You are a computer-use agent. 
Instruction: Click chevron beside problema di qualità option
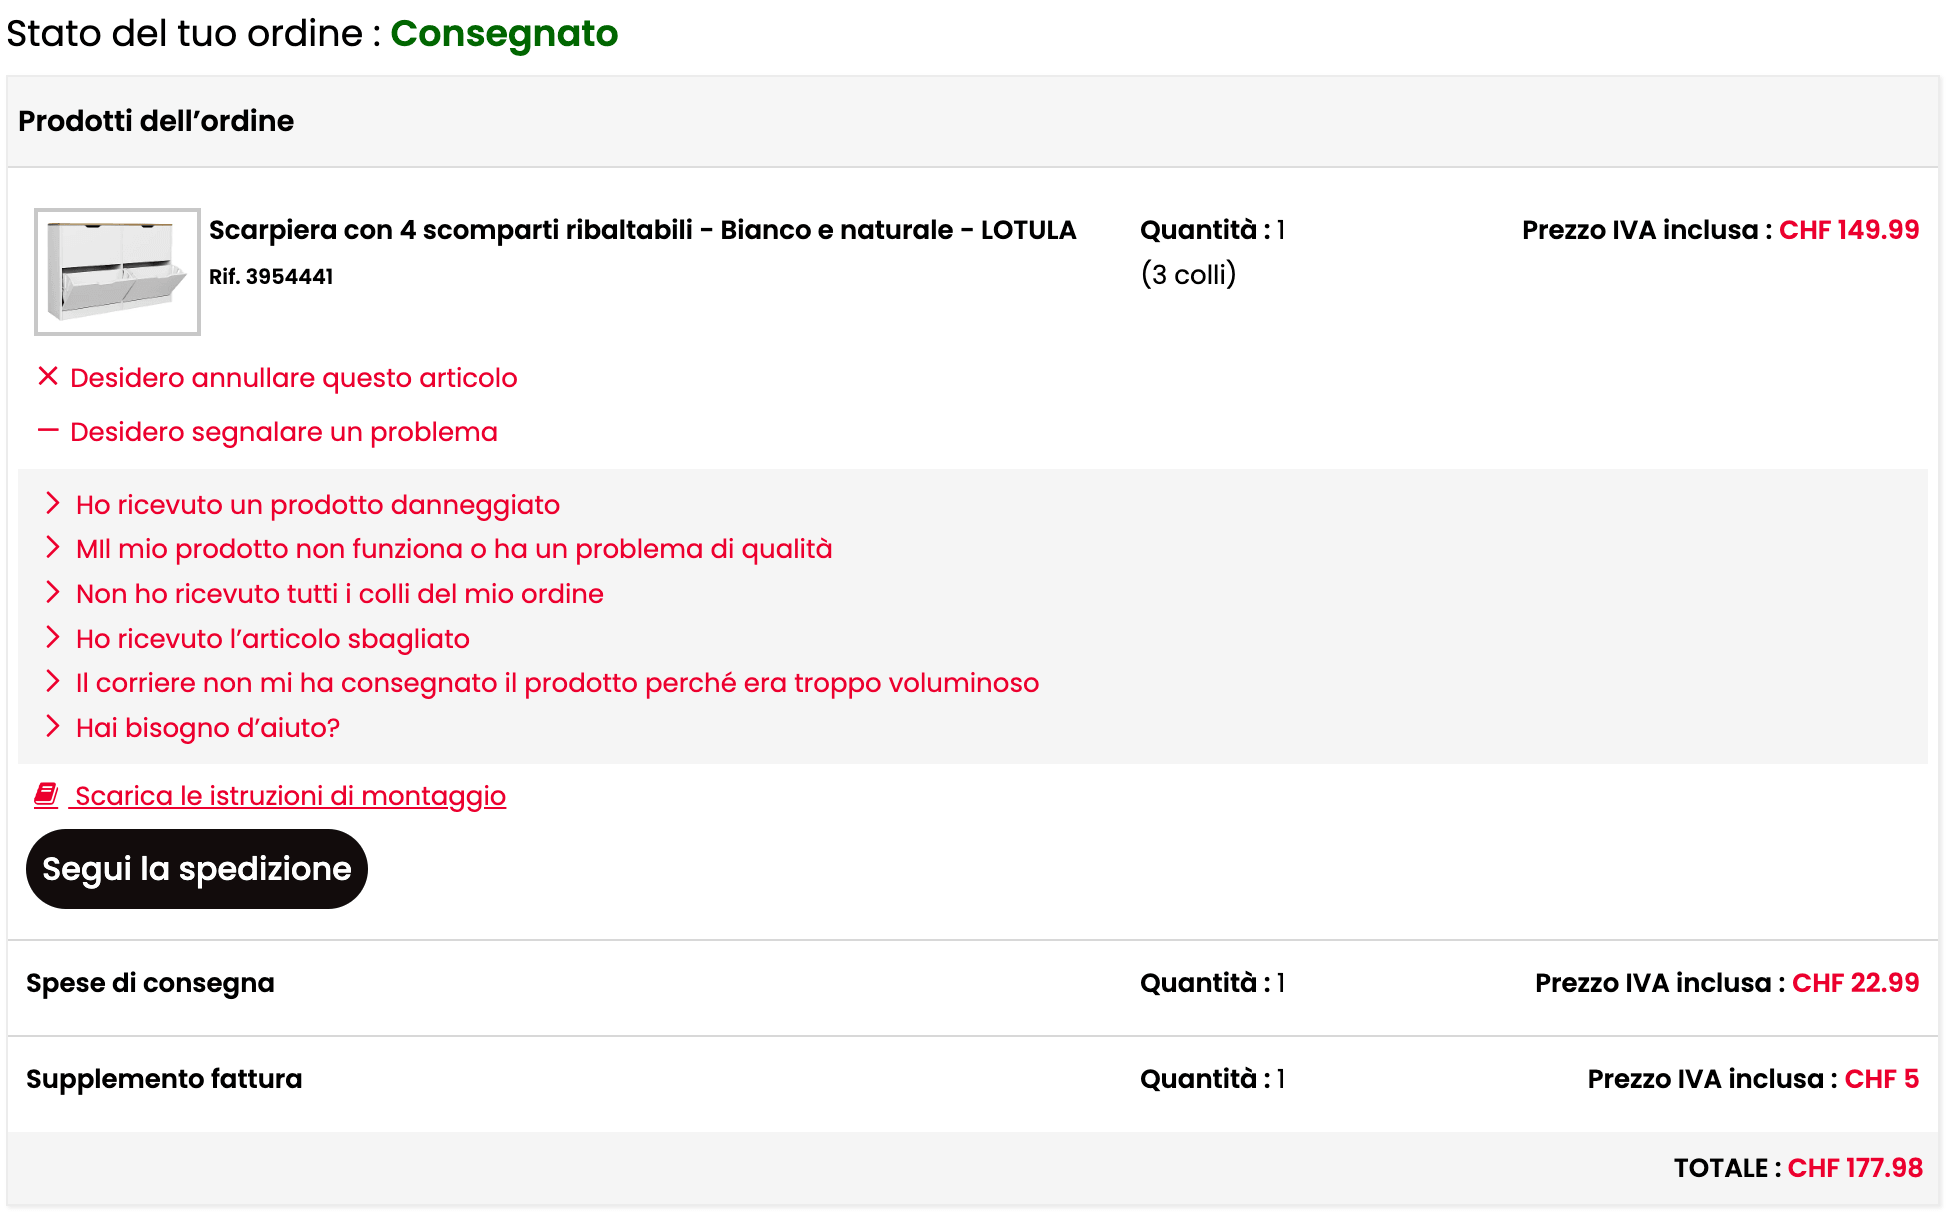(53, 547)
